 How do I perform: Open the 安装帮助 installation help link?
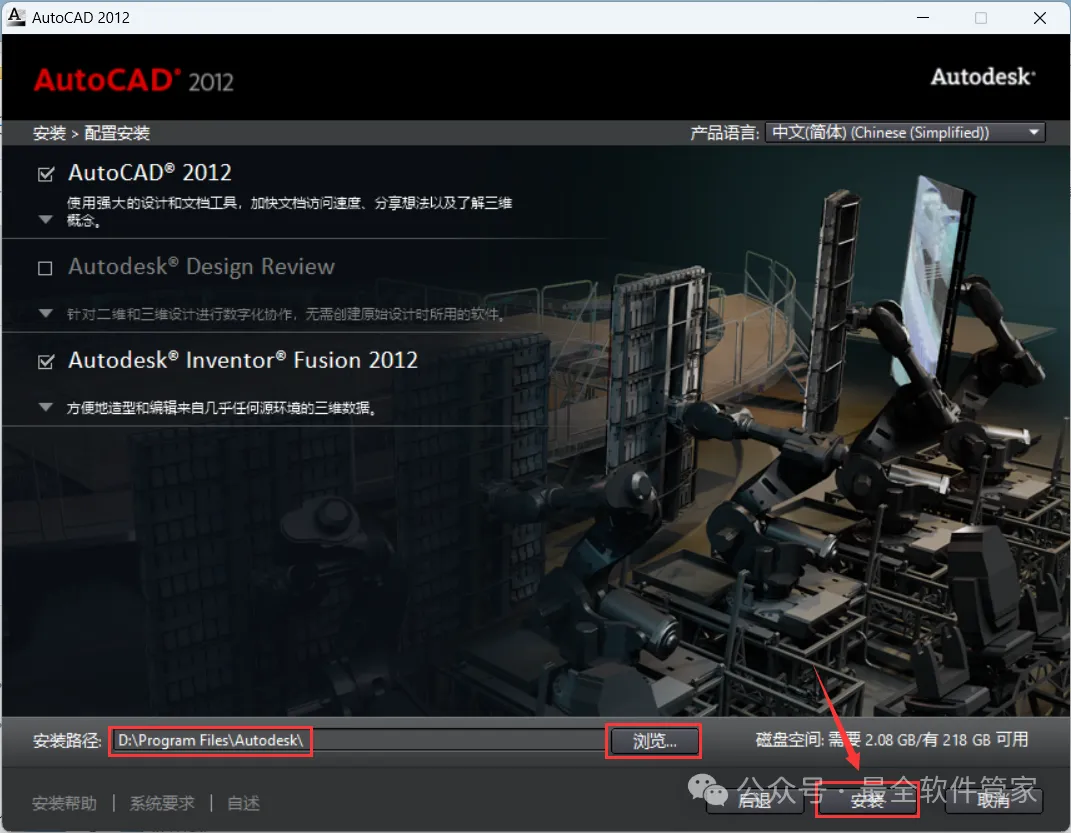click(64, 804)
